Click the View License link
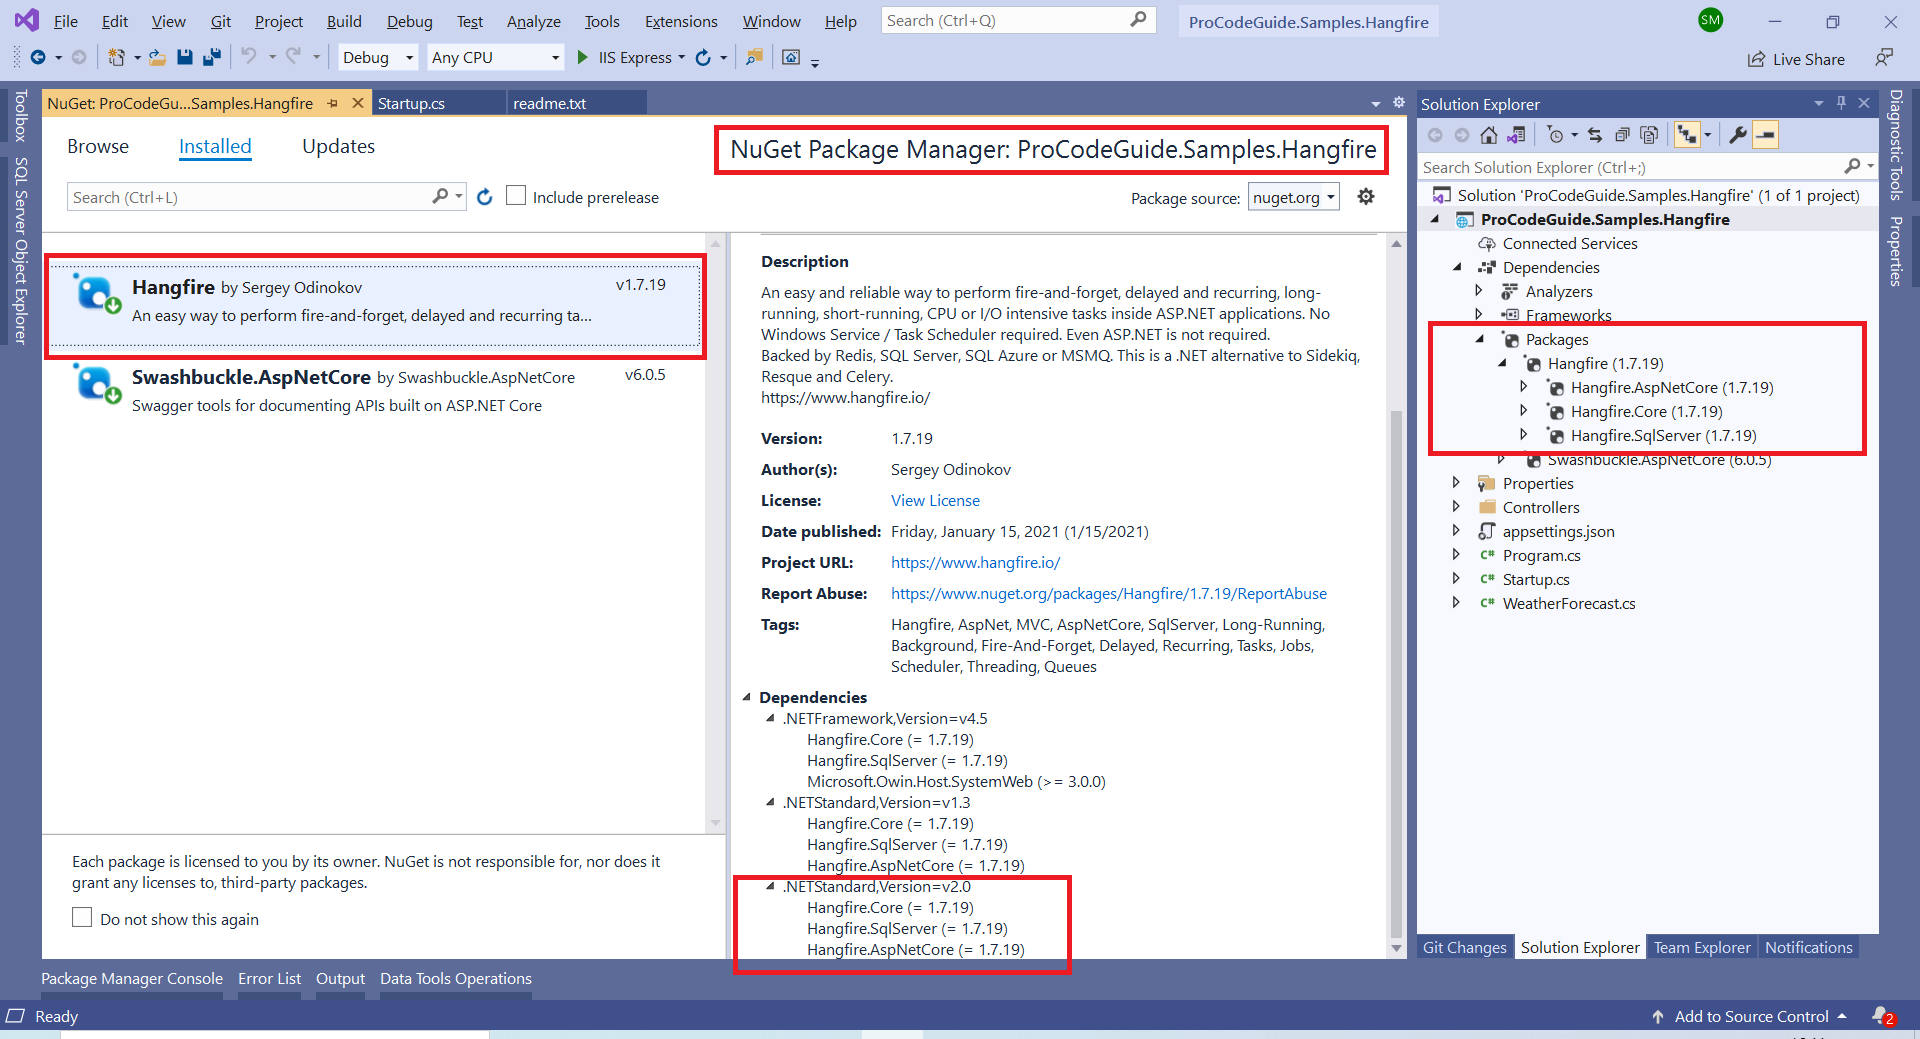This screenshot has height=1039, width=1920. [x=935, y=500]
